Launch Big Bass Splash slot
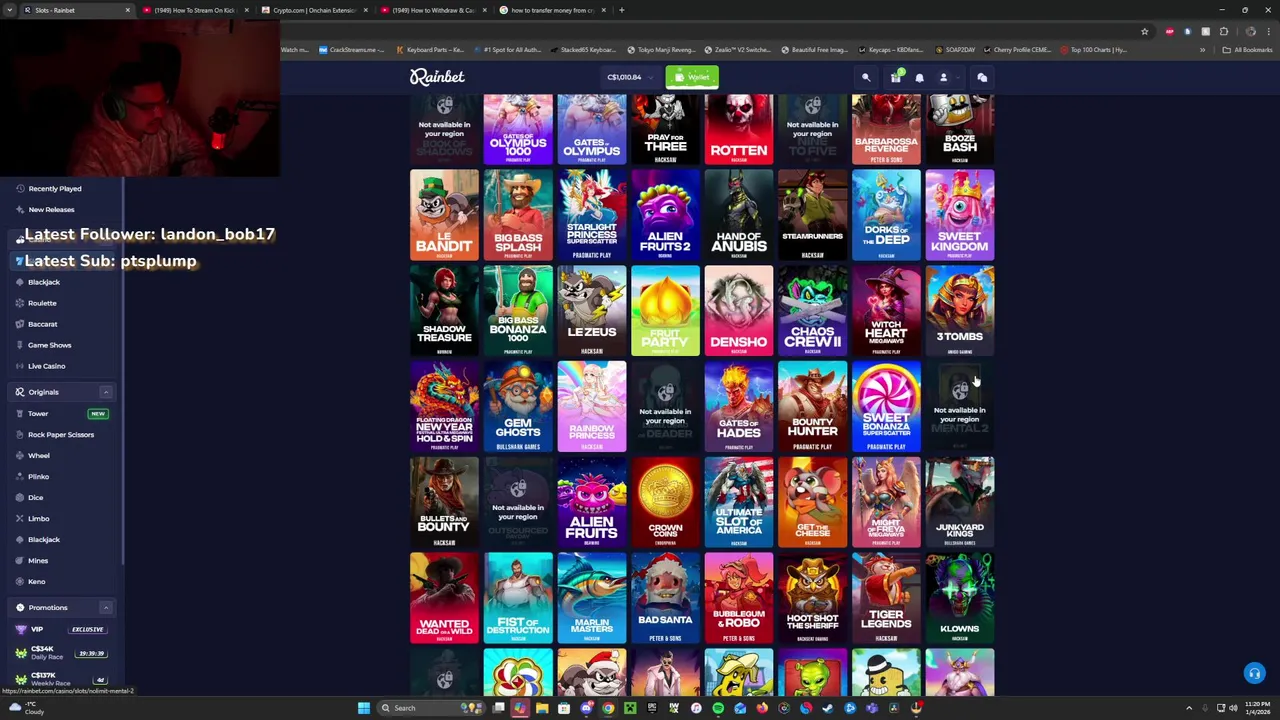The width and height of the screenshot is (1280, 720). (518, 215)
